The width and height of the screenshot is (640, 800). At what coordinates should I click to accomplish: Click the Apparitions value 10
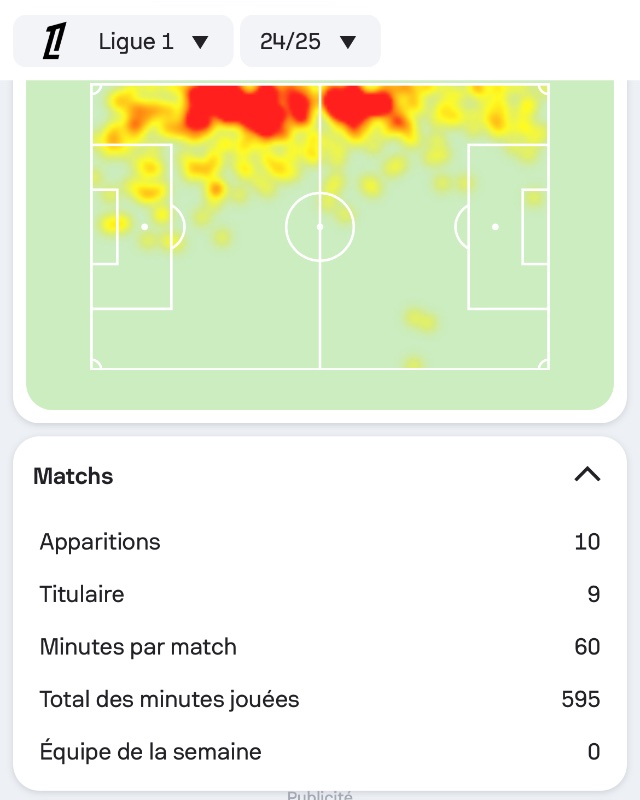click(587, 542)
